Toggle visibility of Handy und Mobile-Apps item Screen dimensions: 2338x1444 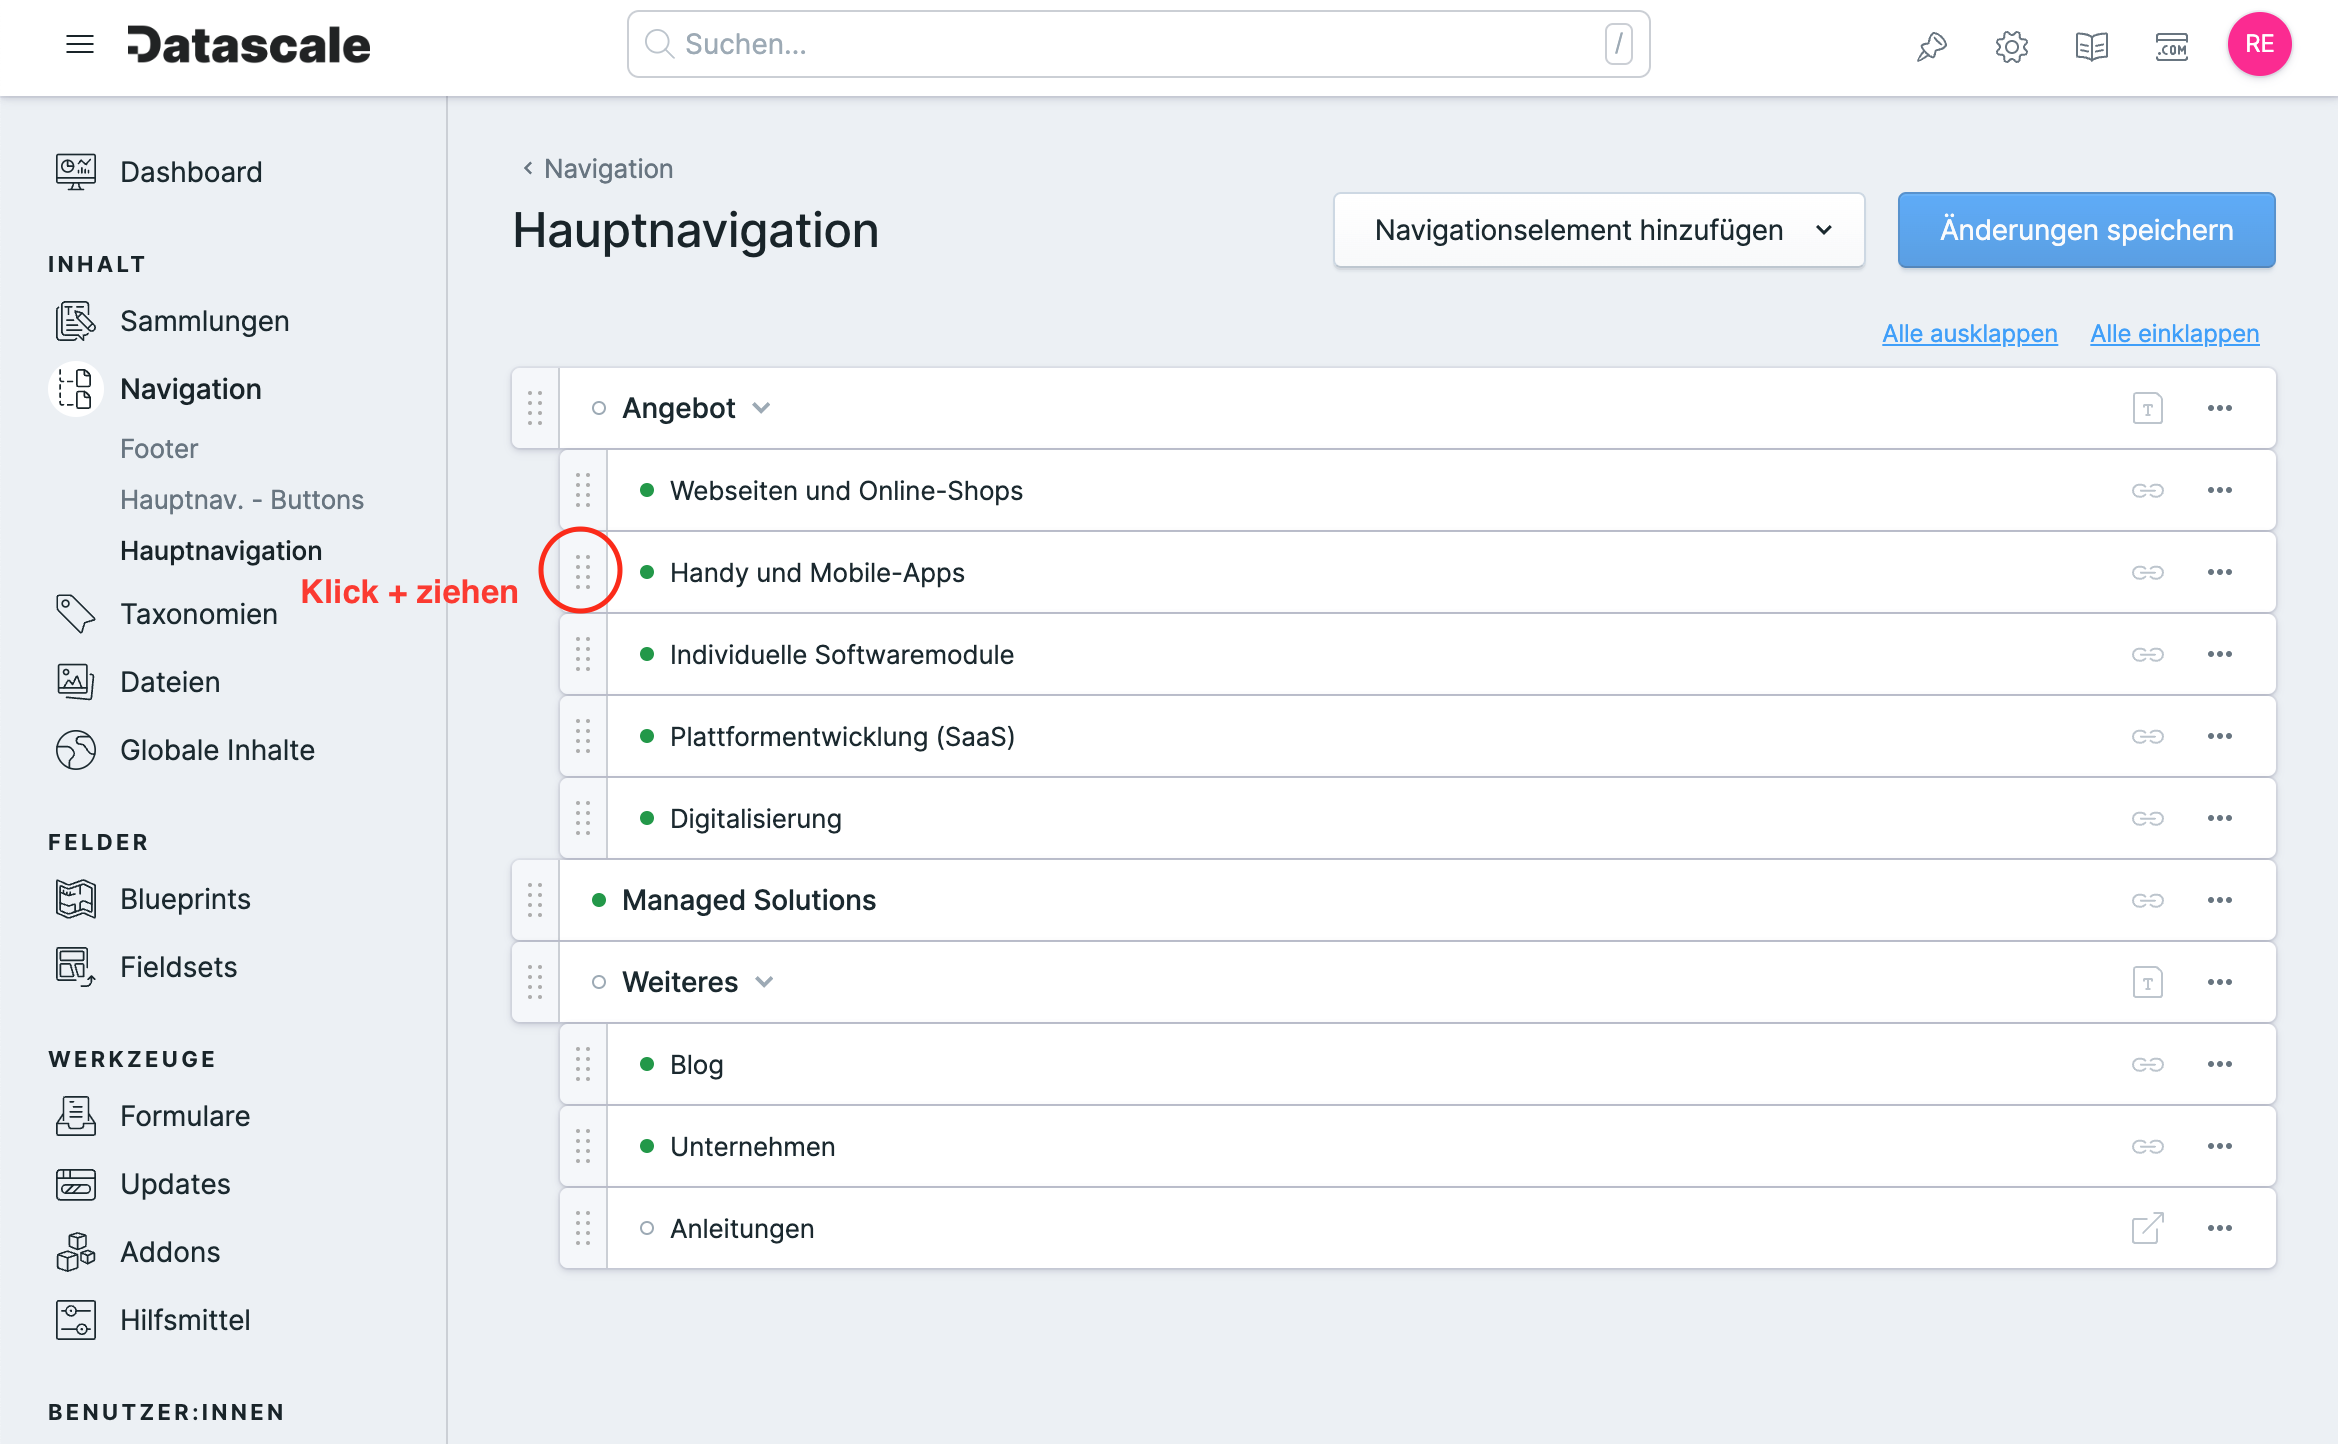pos(648,573)
